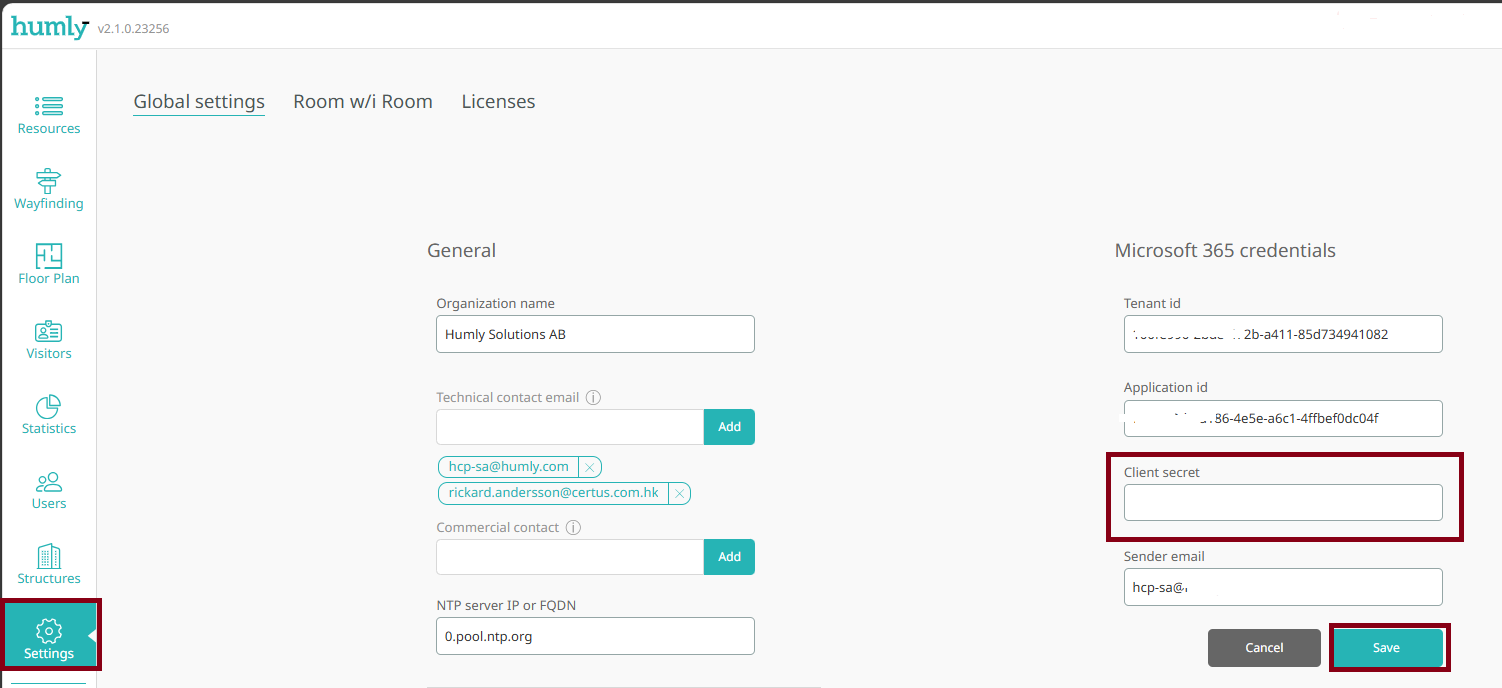Image resolution: width=1502 pixels, height=688 pixels.
Task: Remove hcp-sa@humly.com email tag
Action: (590, 467)
